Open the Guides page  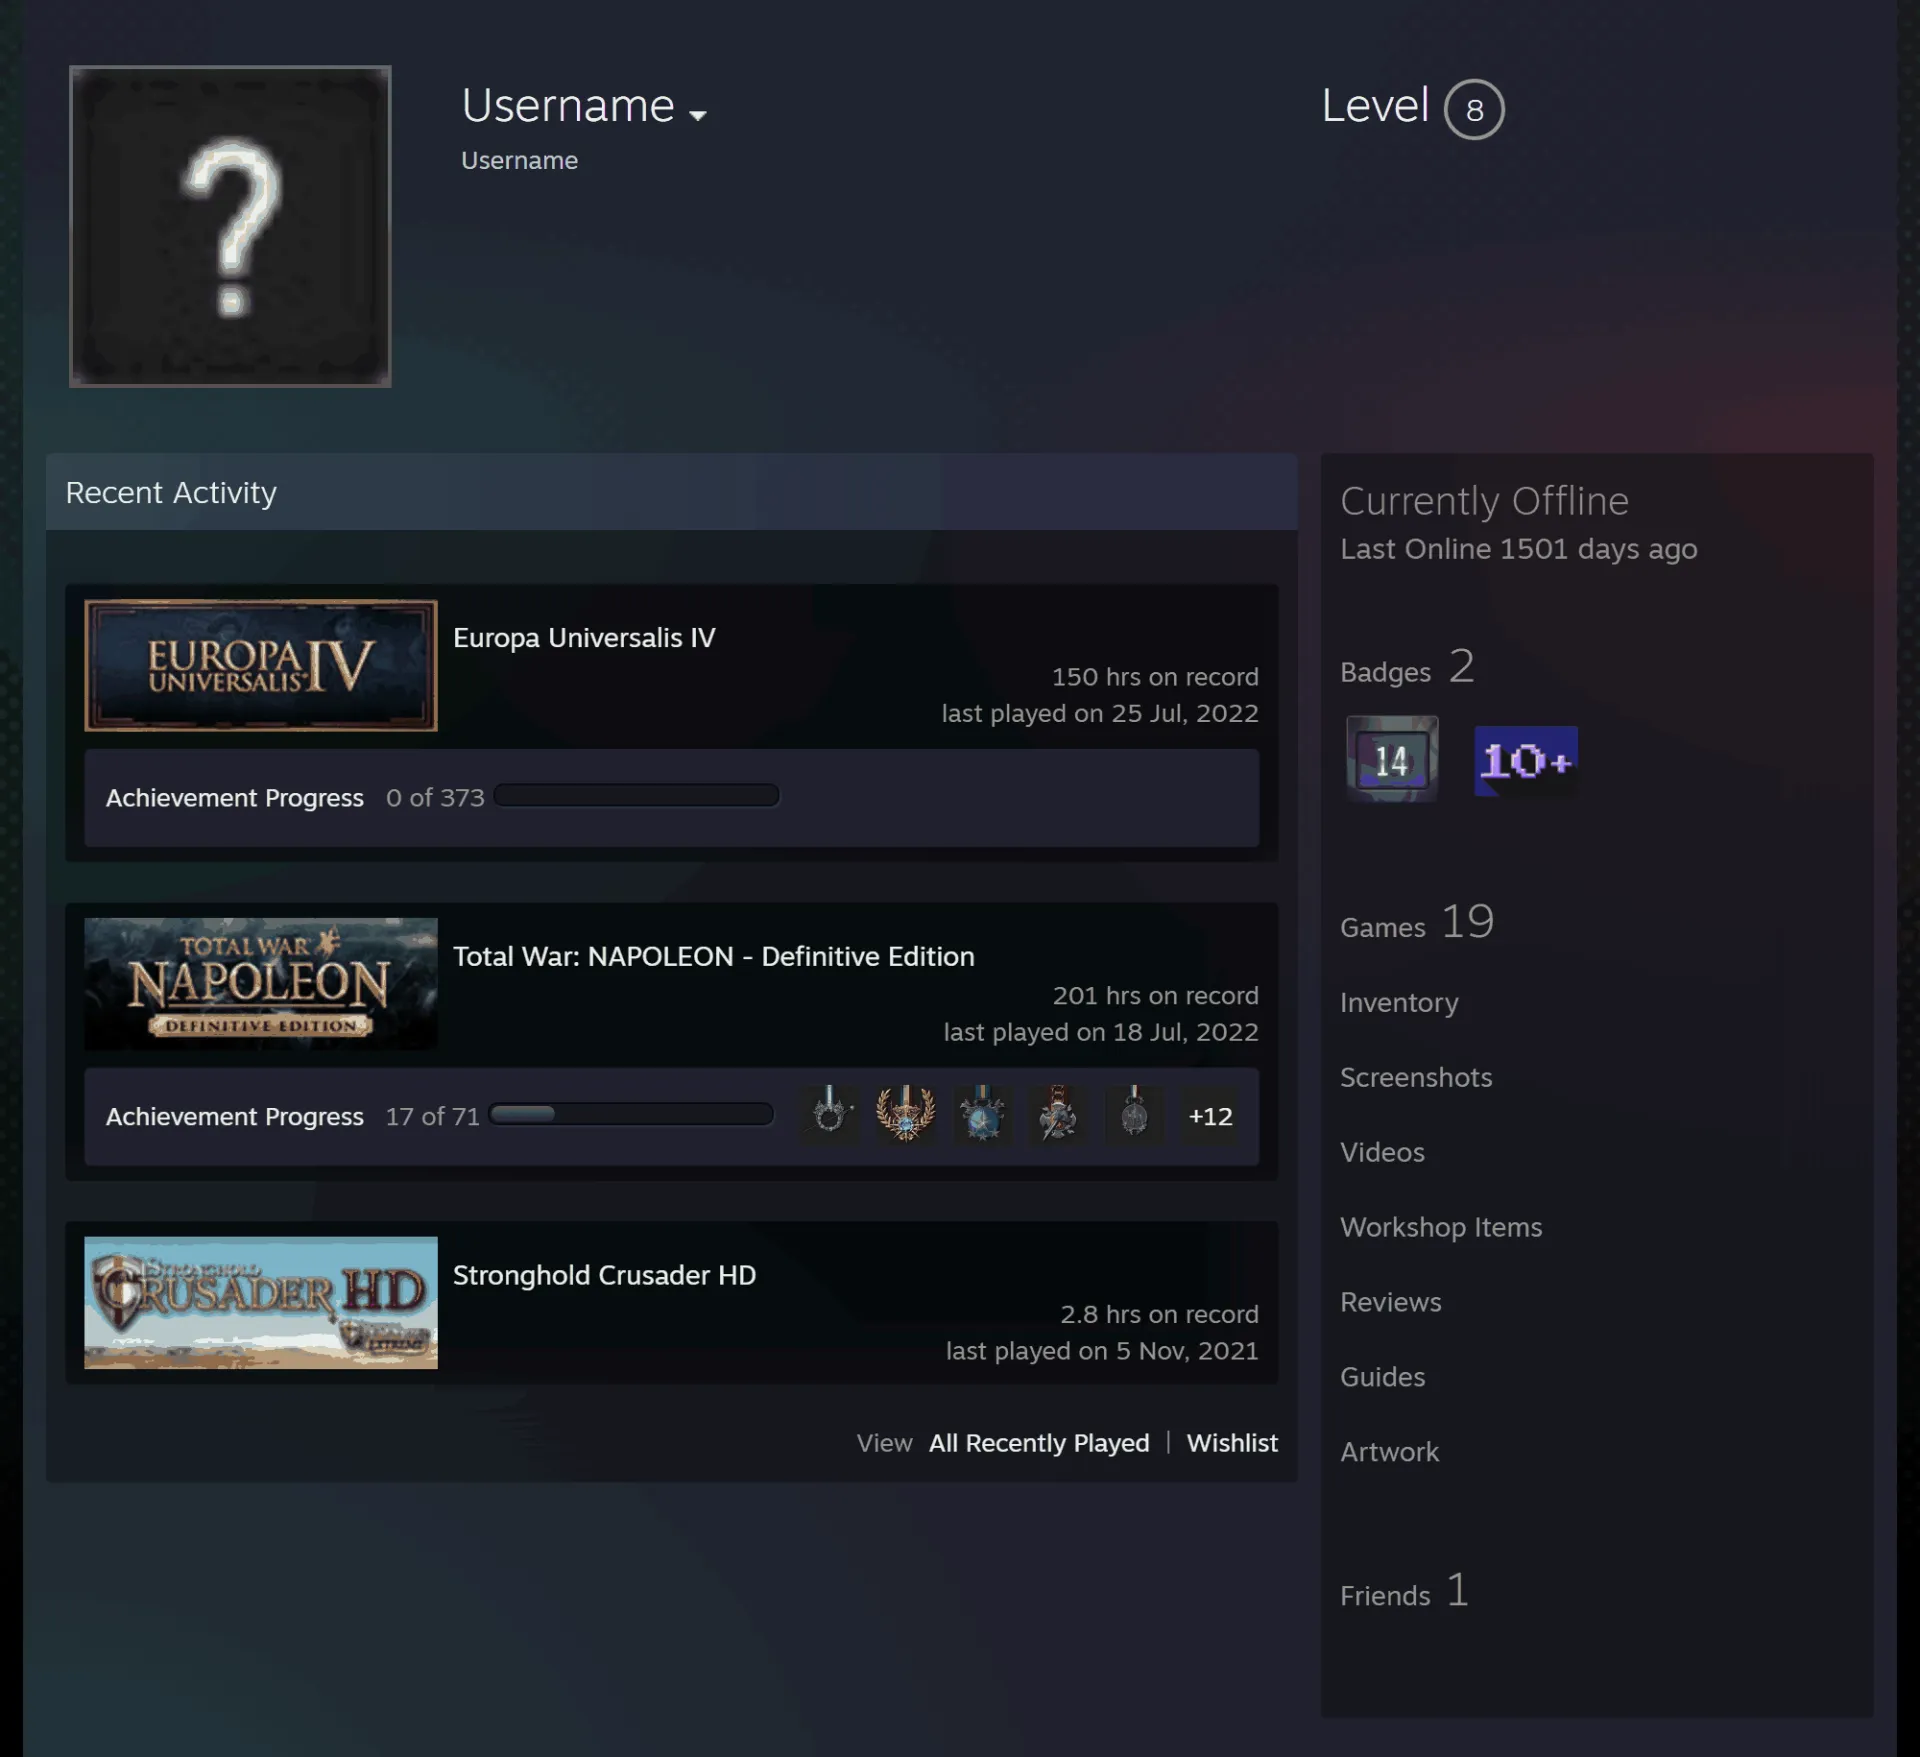pyautogui.click(x=1383, y=1378)
